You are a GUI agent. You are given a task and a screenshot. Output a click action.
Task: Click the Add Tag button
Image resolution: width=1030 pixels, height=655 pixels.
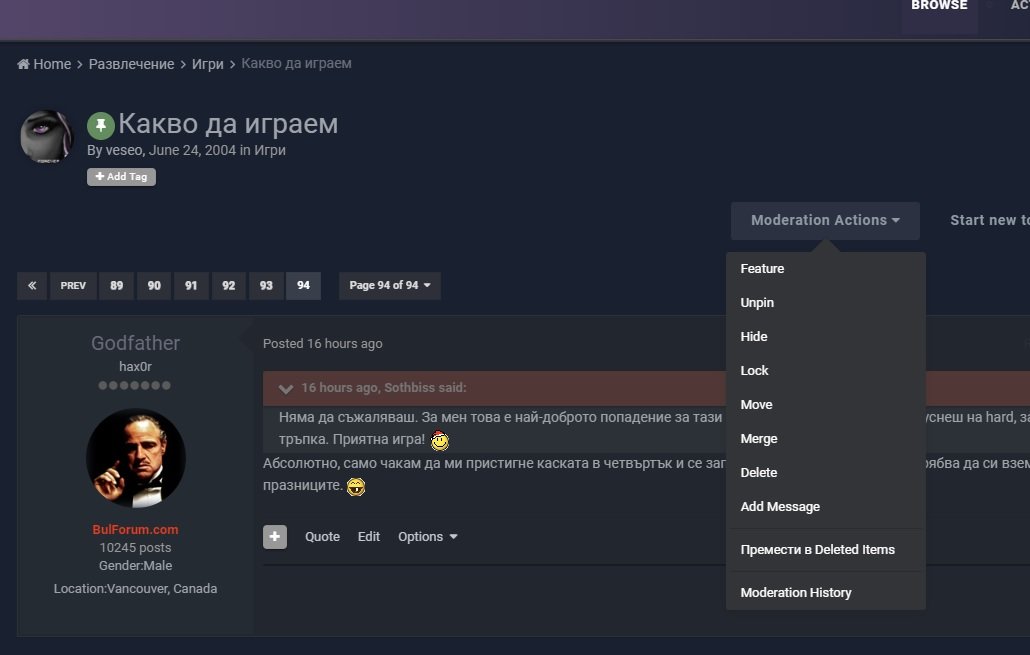point(121,177)
